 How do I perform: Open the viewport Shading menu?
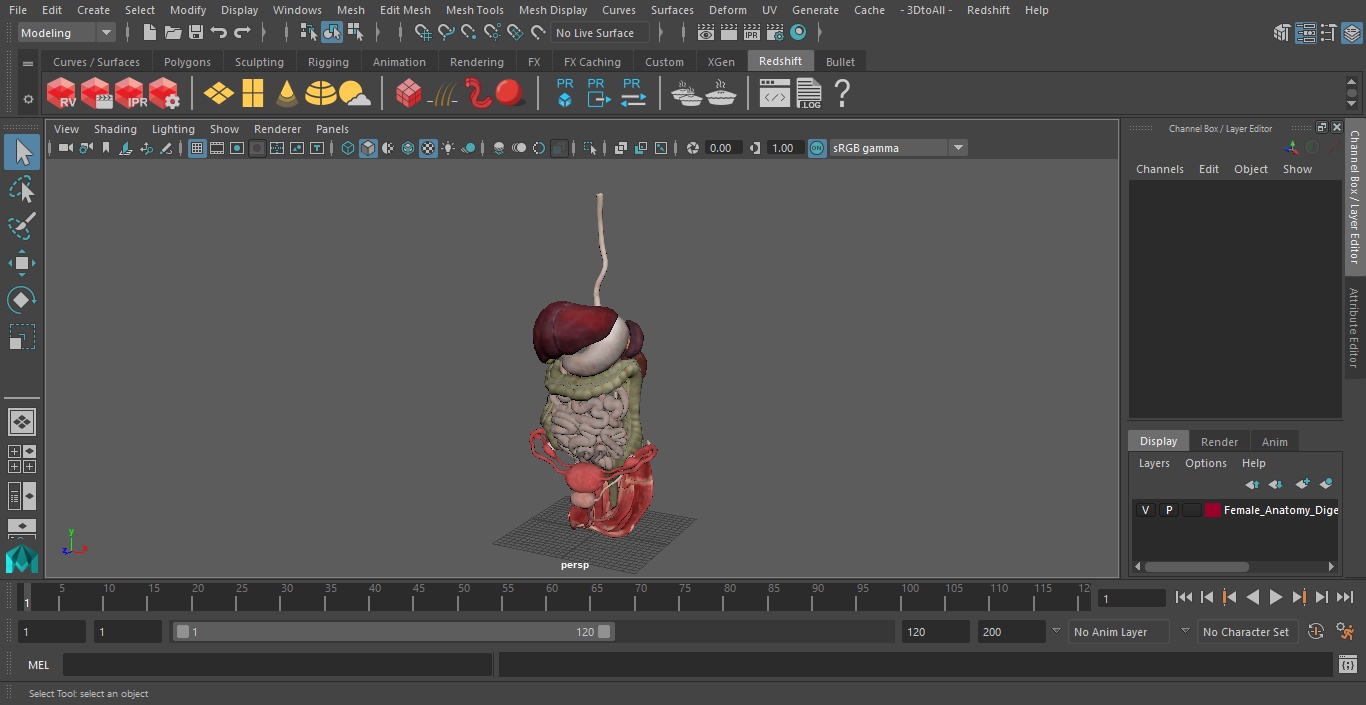click(115, 129)
